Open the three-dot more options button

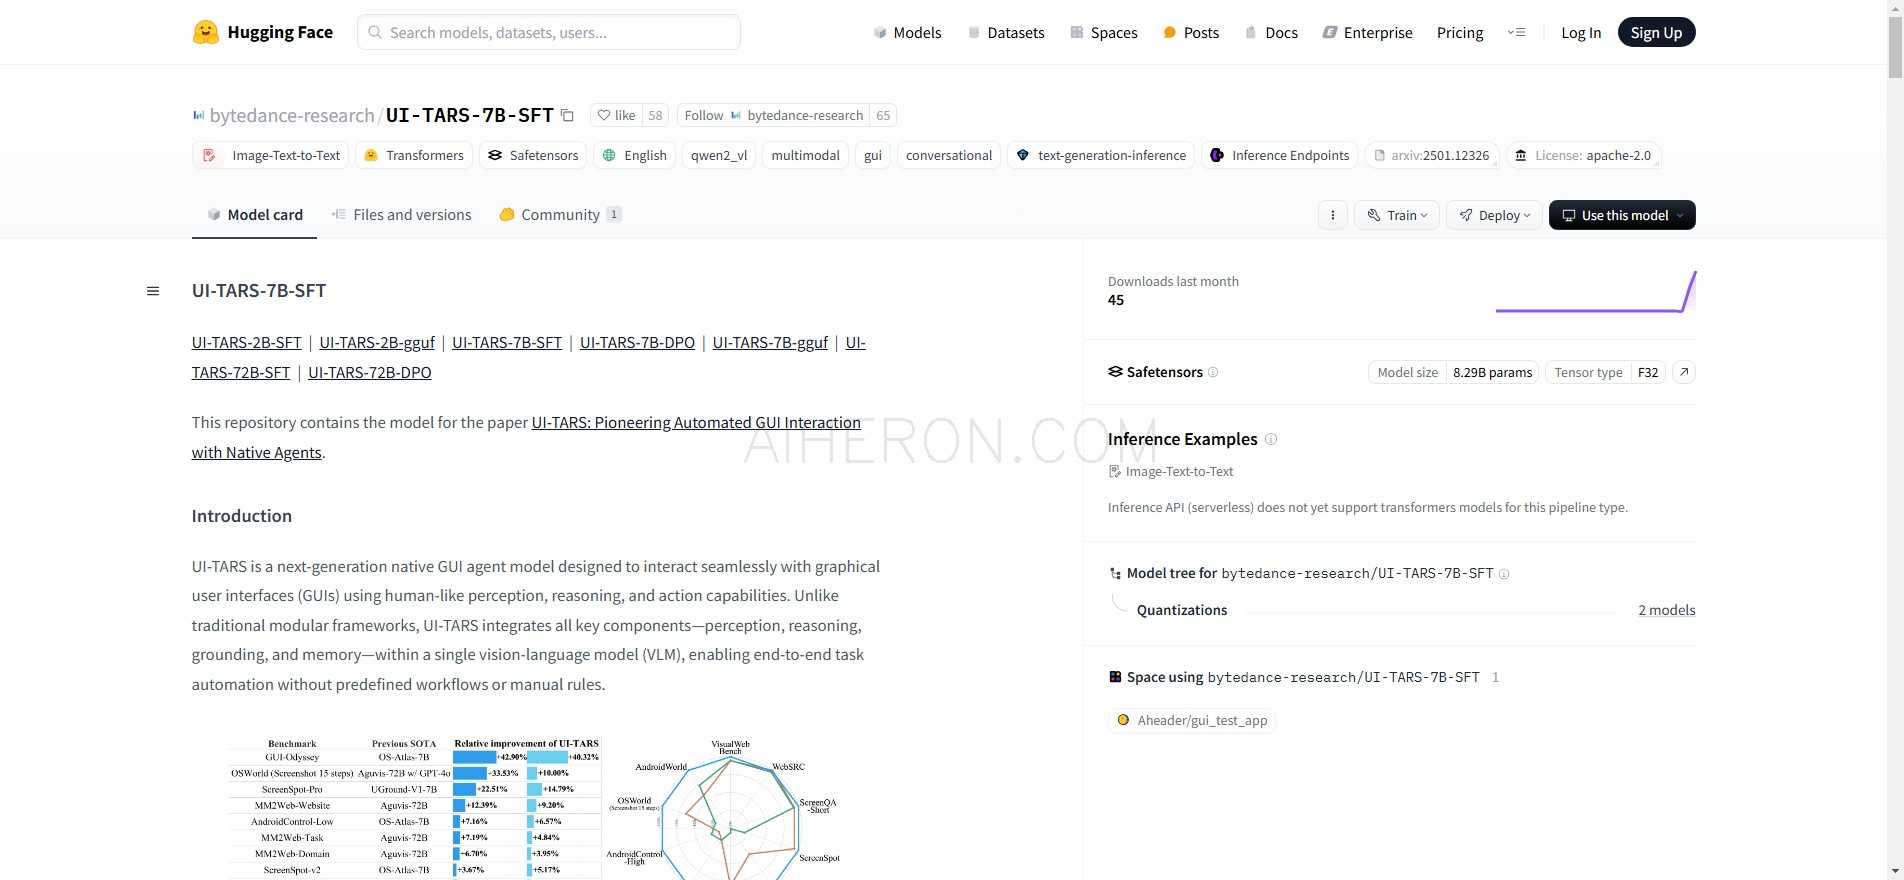pyautogui.click(x=1332, y=215)
